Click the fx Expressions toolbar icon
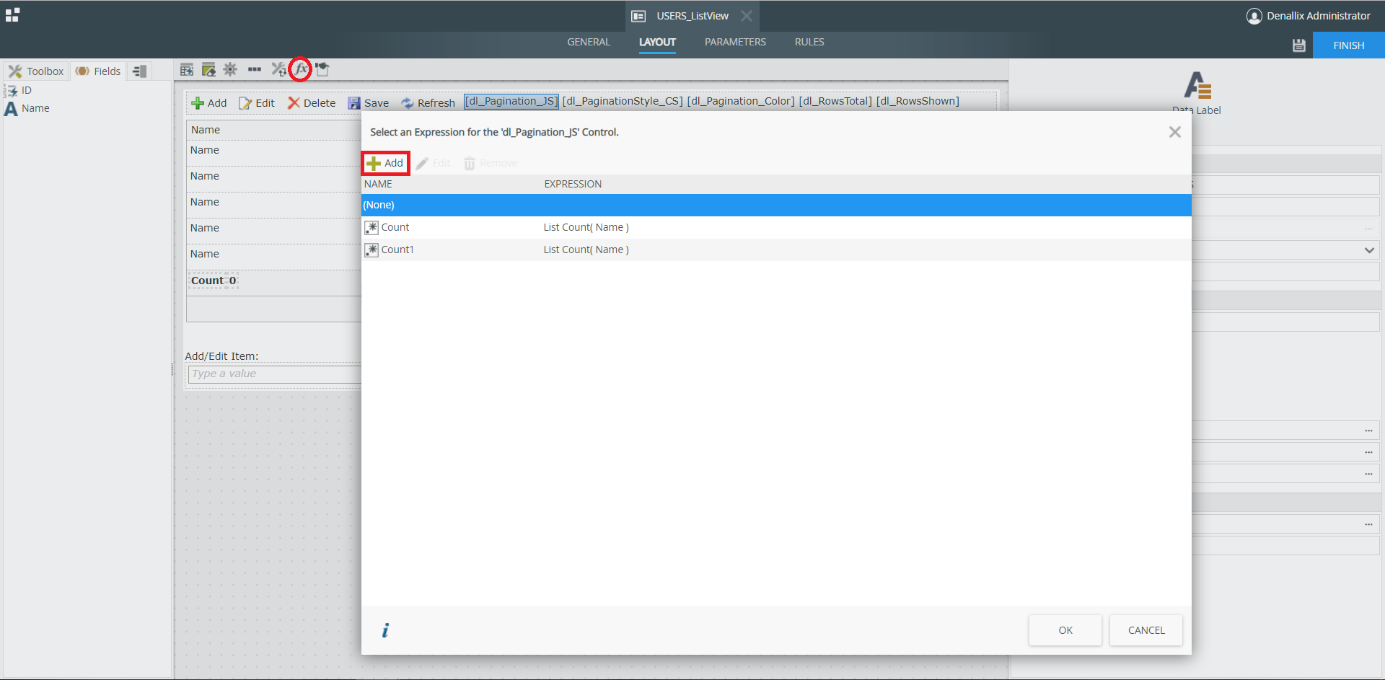This screenshot has width=1385, height=680. pyautogui.click(x=300, y=69)
